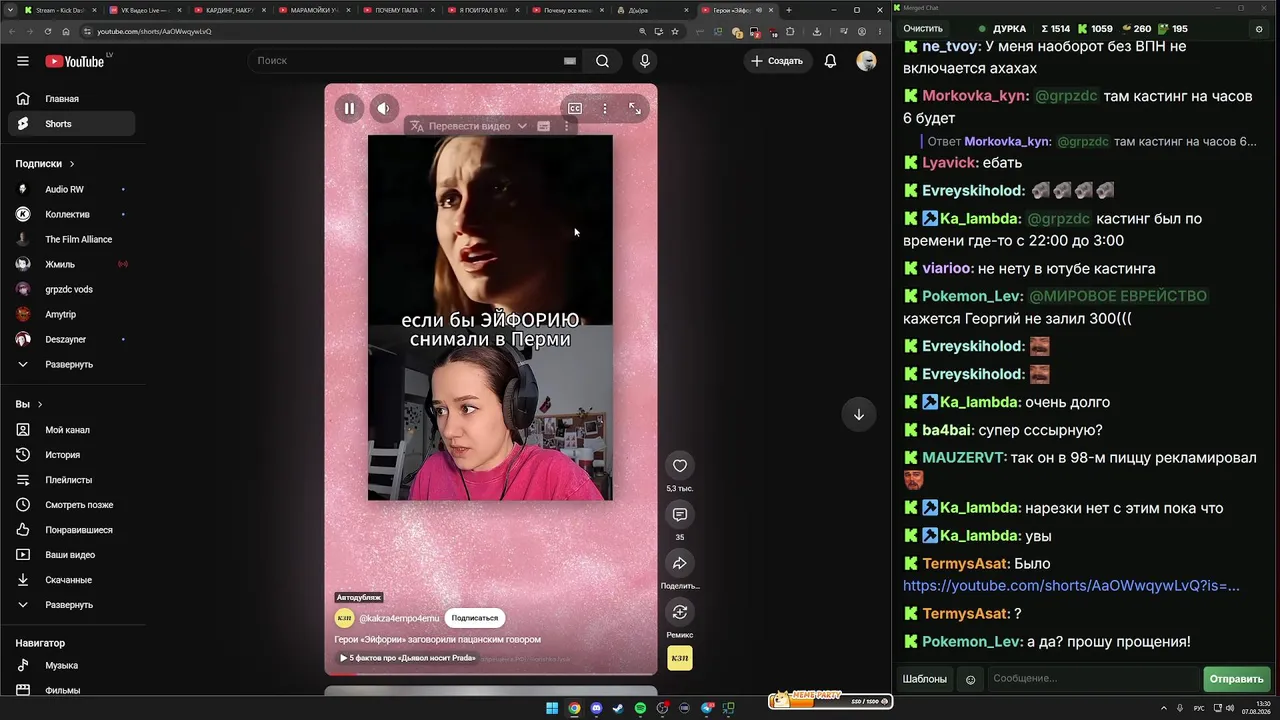Select 'Shorts' in the YouTube sidebar
Screen dimensions: 1280x720
point(70,124)
